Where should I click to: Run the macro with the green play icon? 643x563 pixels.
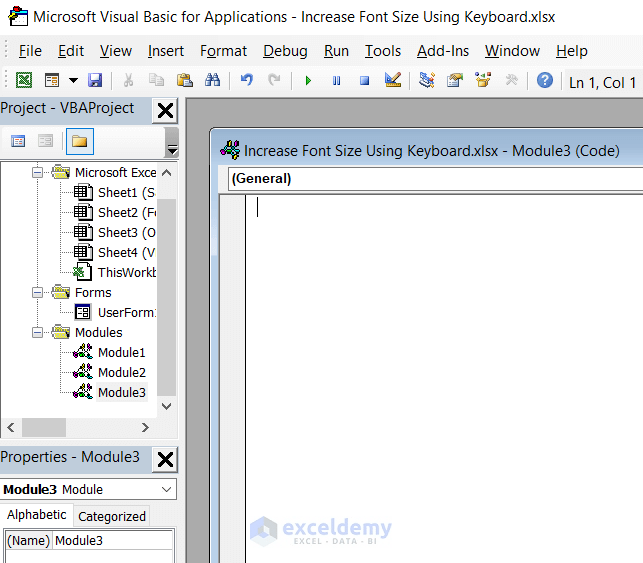(308, 81)
